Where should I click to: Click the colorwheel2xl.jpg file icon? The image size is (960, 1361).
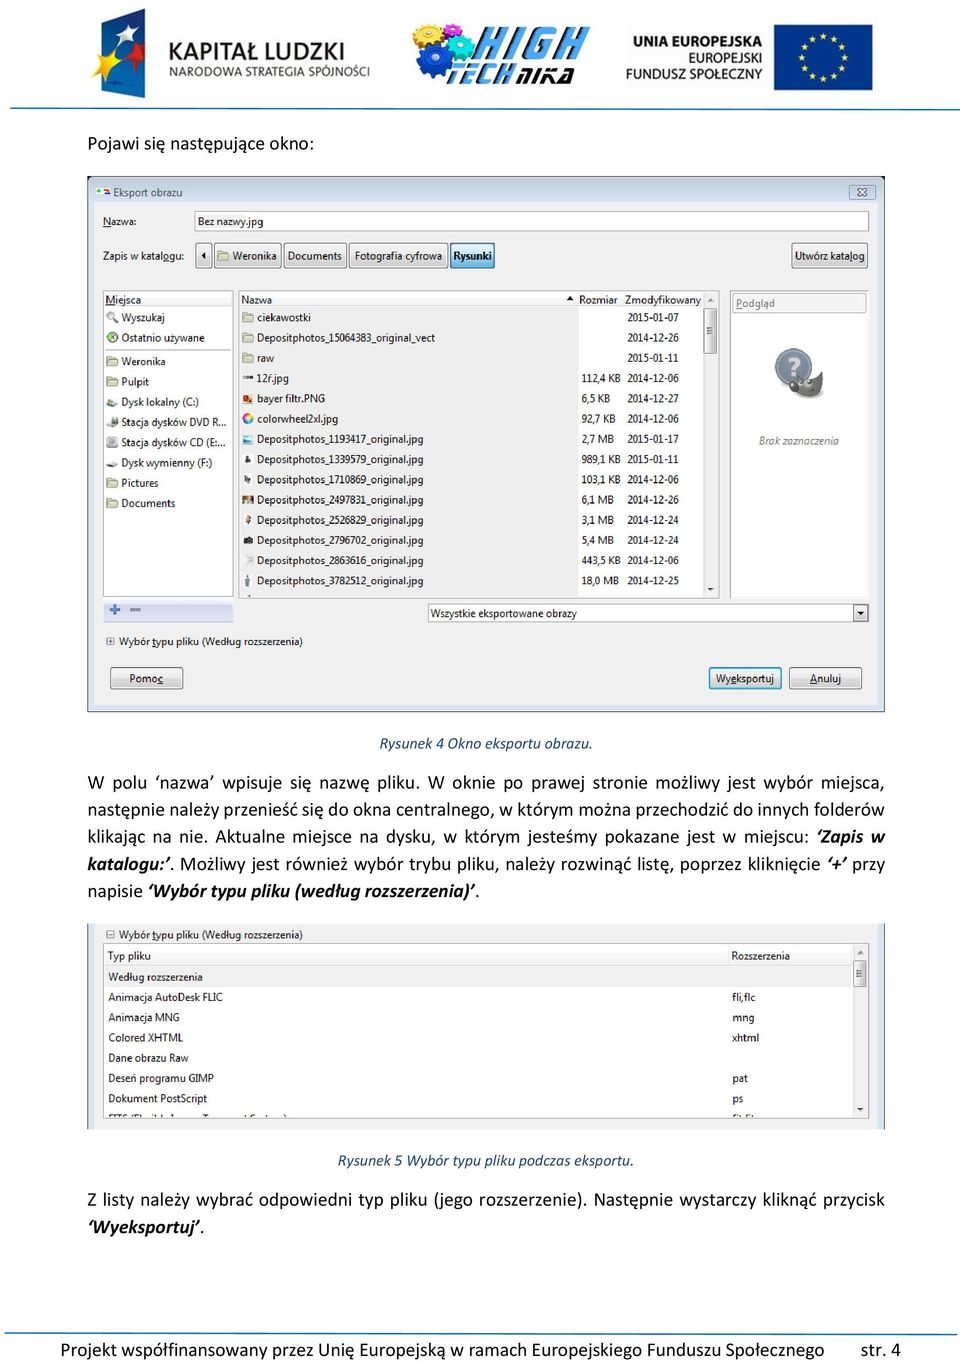coord(247,419)
